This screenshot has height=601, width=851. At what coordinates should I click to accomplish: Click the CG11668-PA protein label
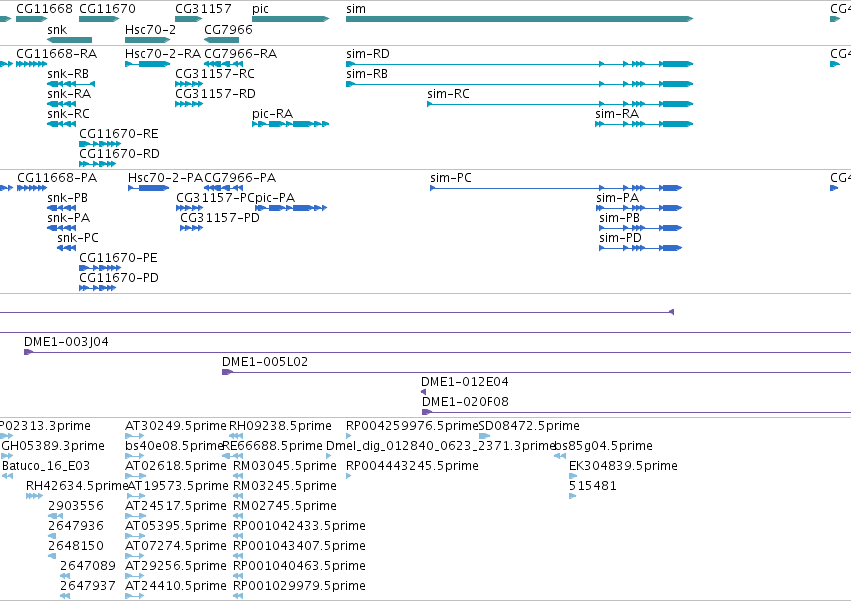coord(57,178)
